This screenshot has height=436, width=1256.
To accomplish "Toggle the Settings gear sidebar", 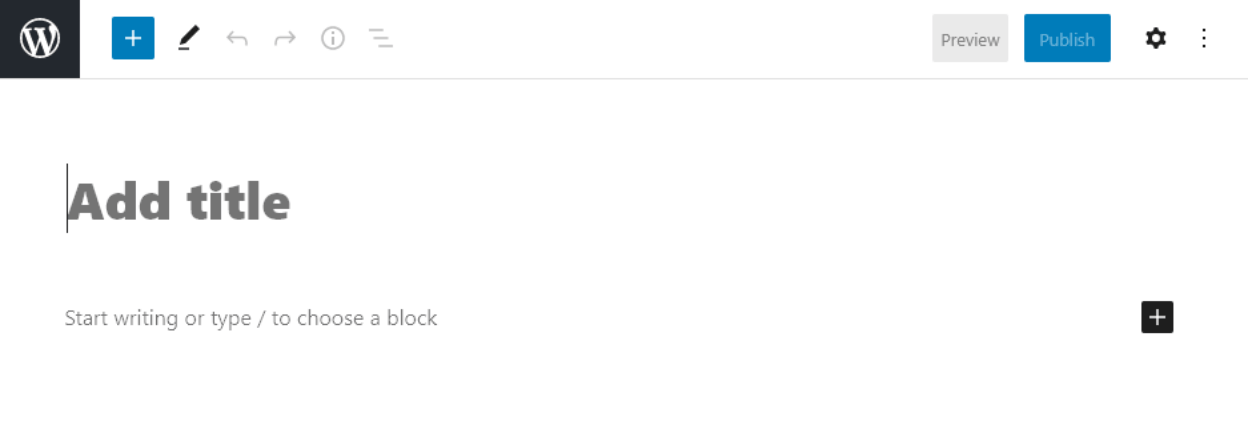I will [x=1156, y=39].
